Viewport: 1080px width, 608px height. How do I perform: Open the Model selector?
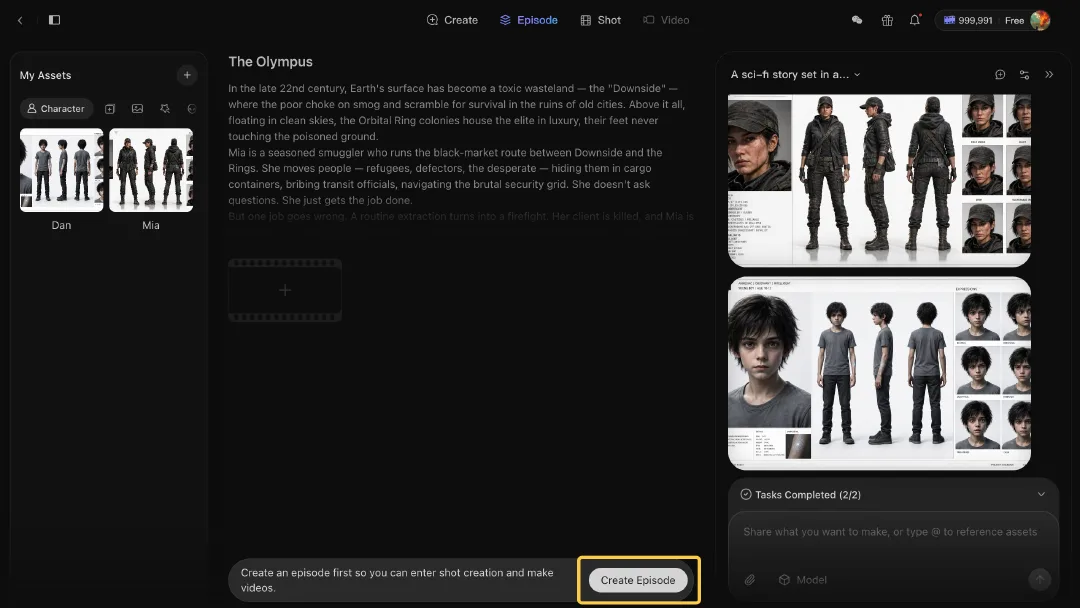(802, 580)
